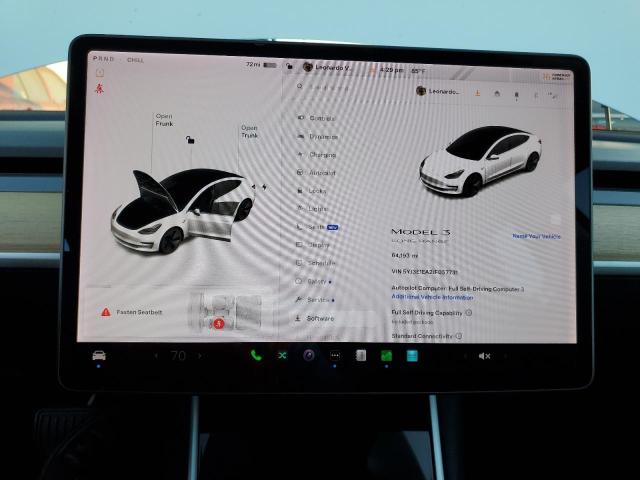Open the Autopilot menu item
The image size is (640, 480).
coord(316,173)
